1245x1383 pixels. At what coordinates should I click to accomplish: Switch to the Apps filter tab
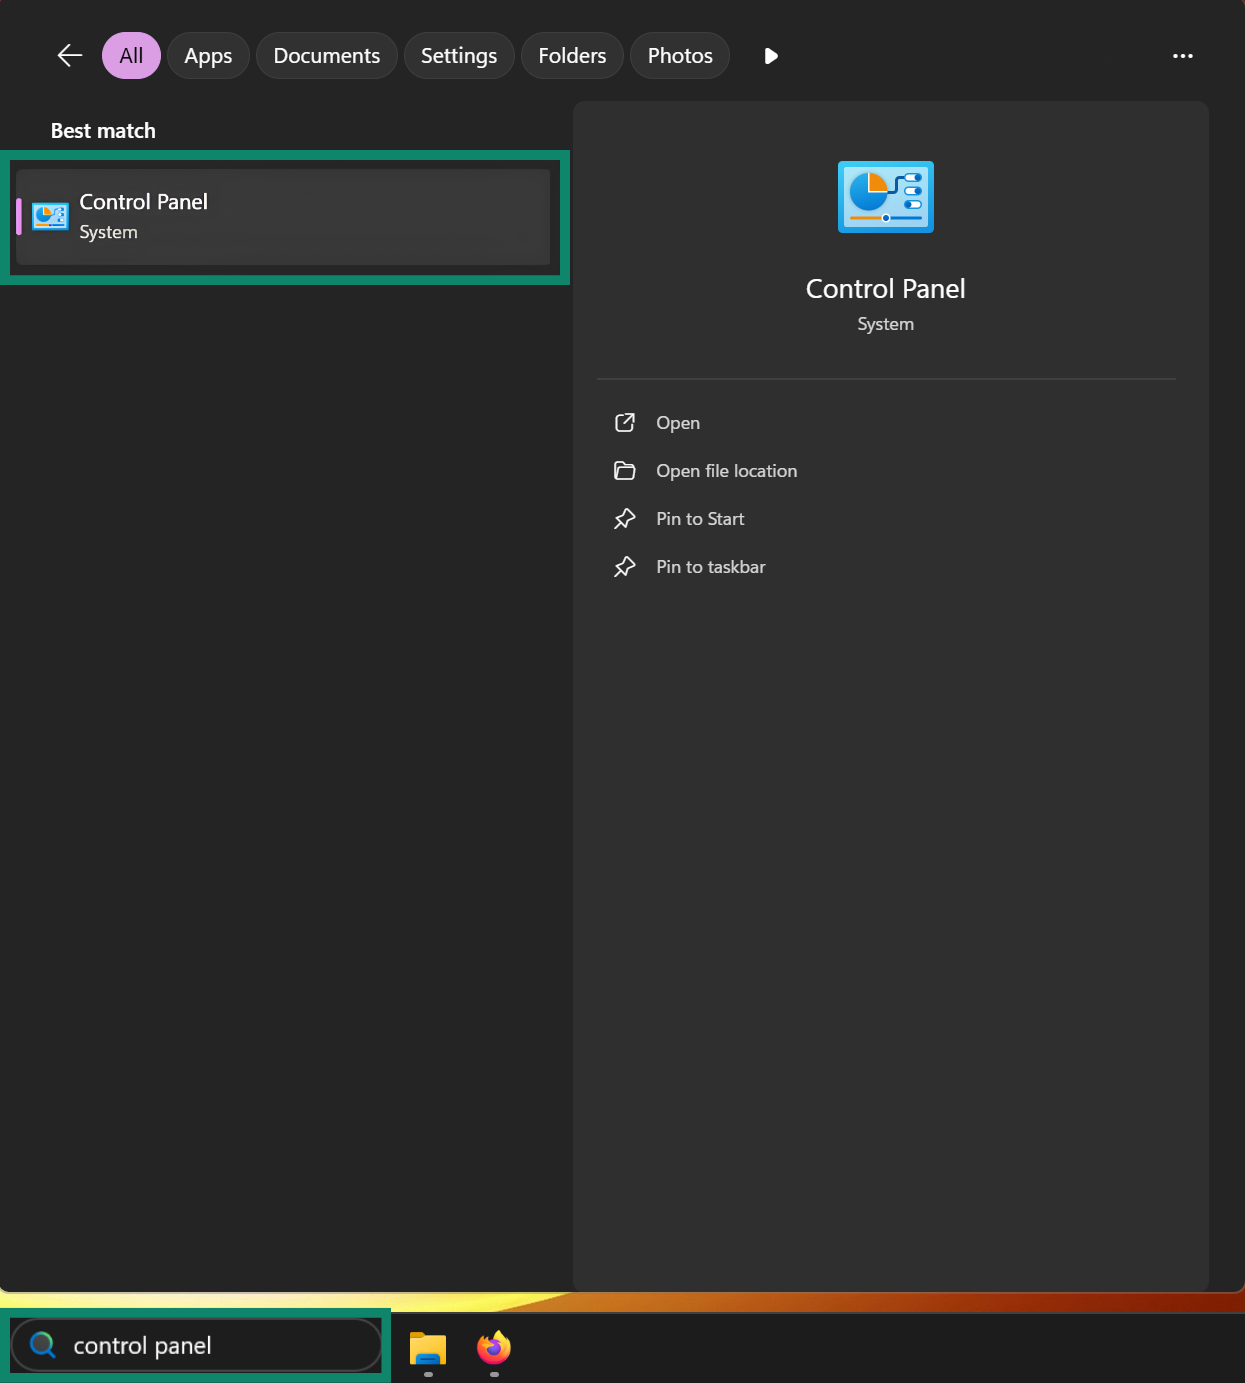click(208, 56)
